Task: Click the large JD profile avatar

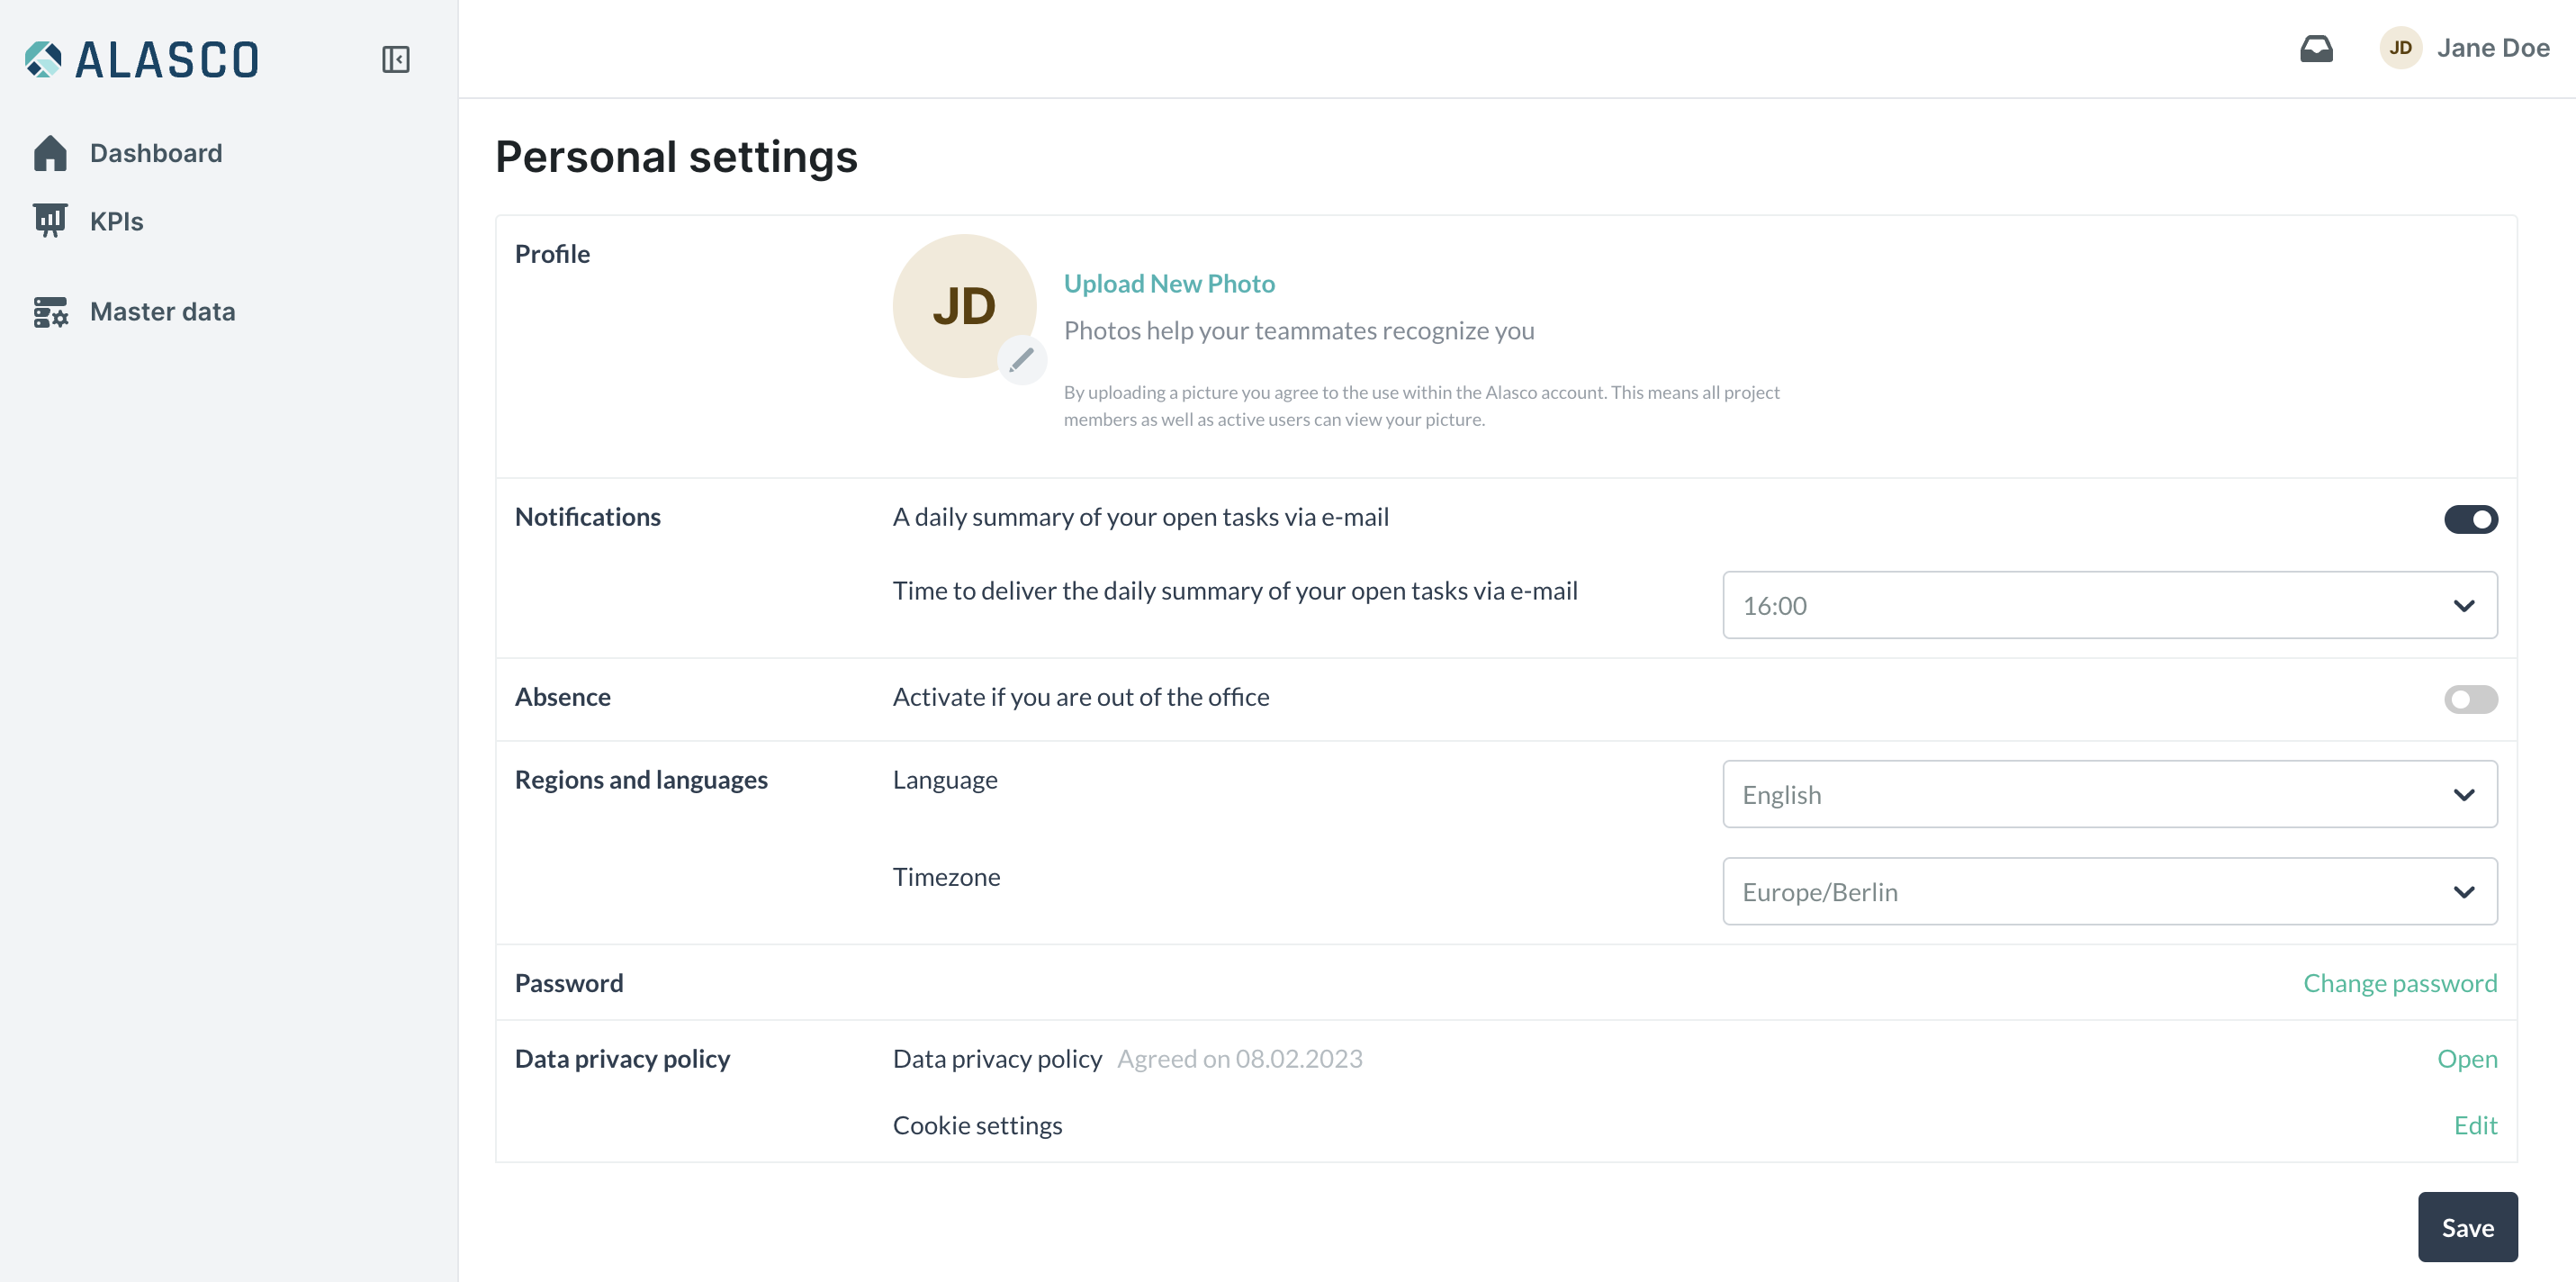Action: point(964,306)
